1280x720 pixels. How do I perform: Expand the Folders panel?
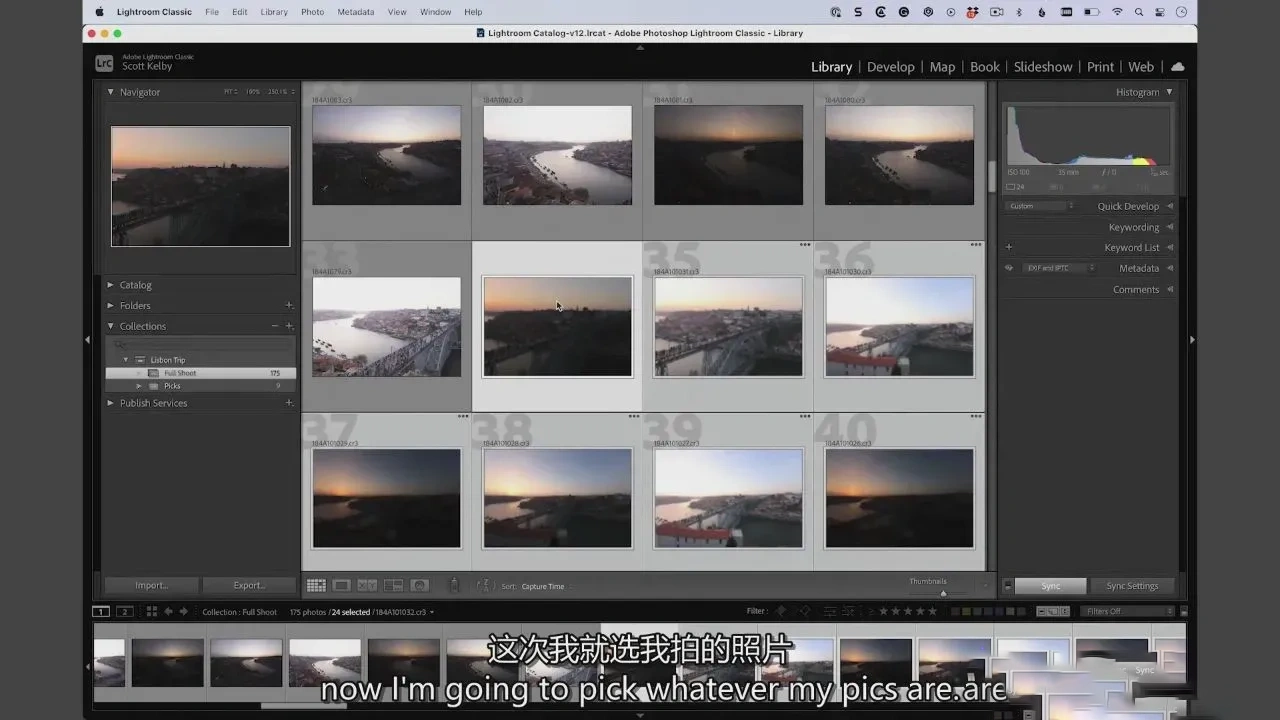(111, 306)
